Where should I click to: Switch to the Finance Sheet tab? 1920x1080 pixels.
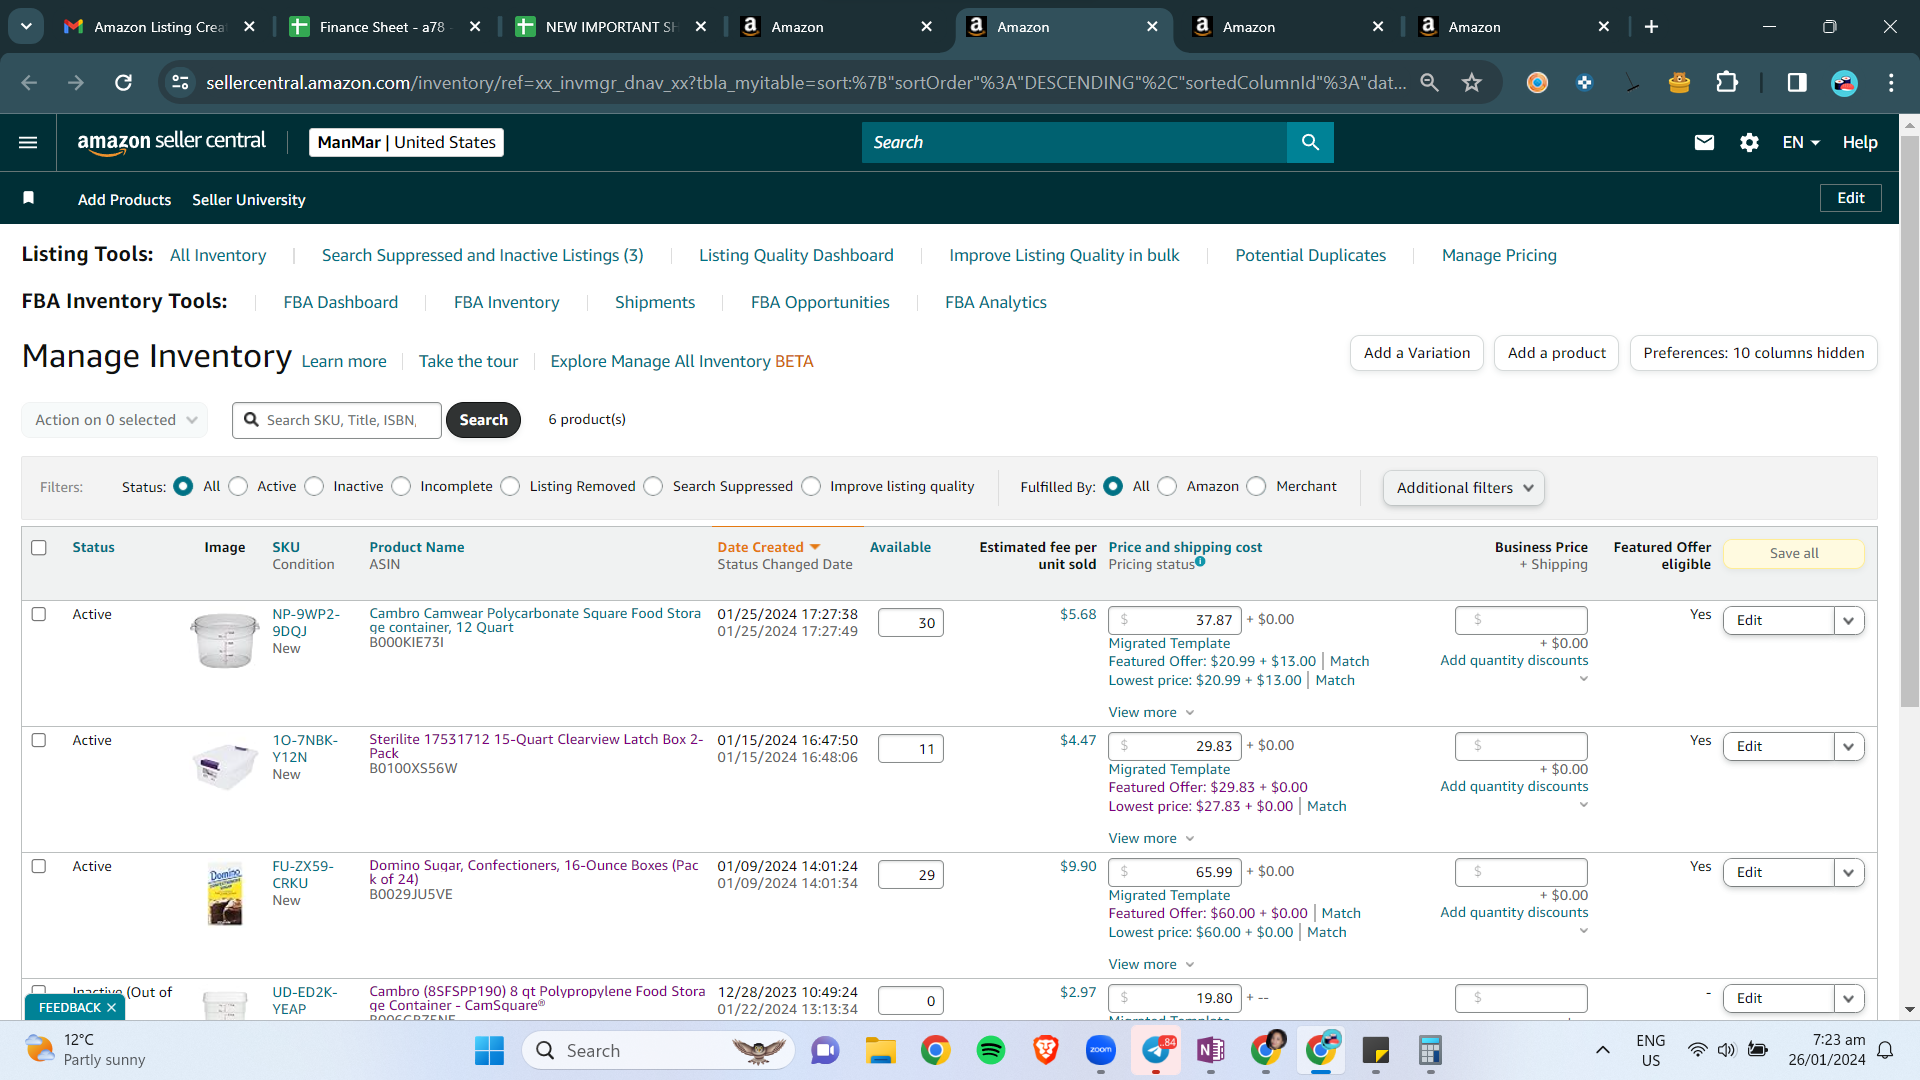click(x=385, y=27)
